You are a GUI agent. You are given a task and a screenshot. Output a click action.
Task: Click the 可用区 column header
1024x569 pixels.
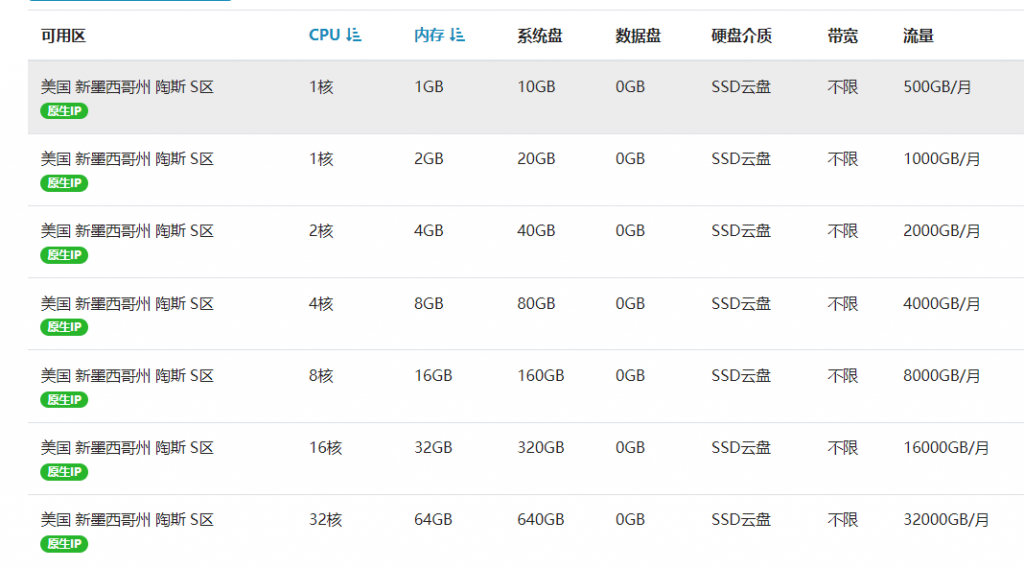click(63, 36)
